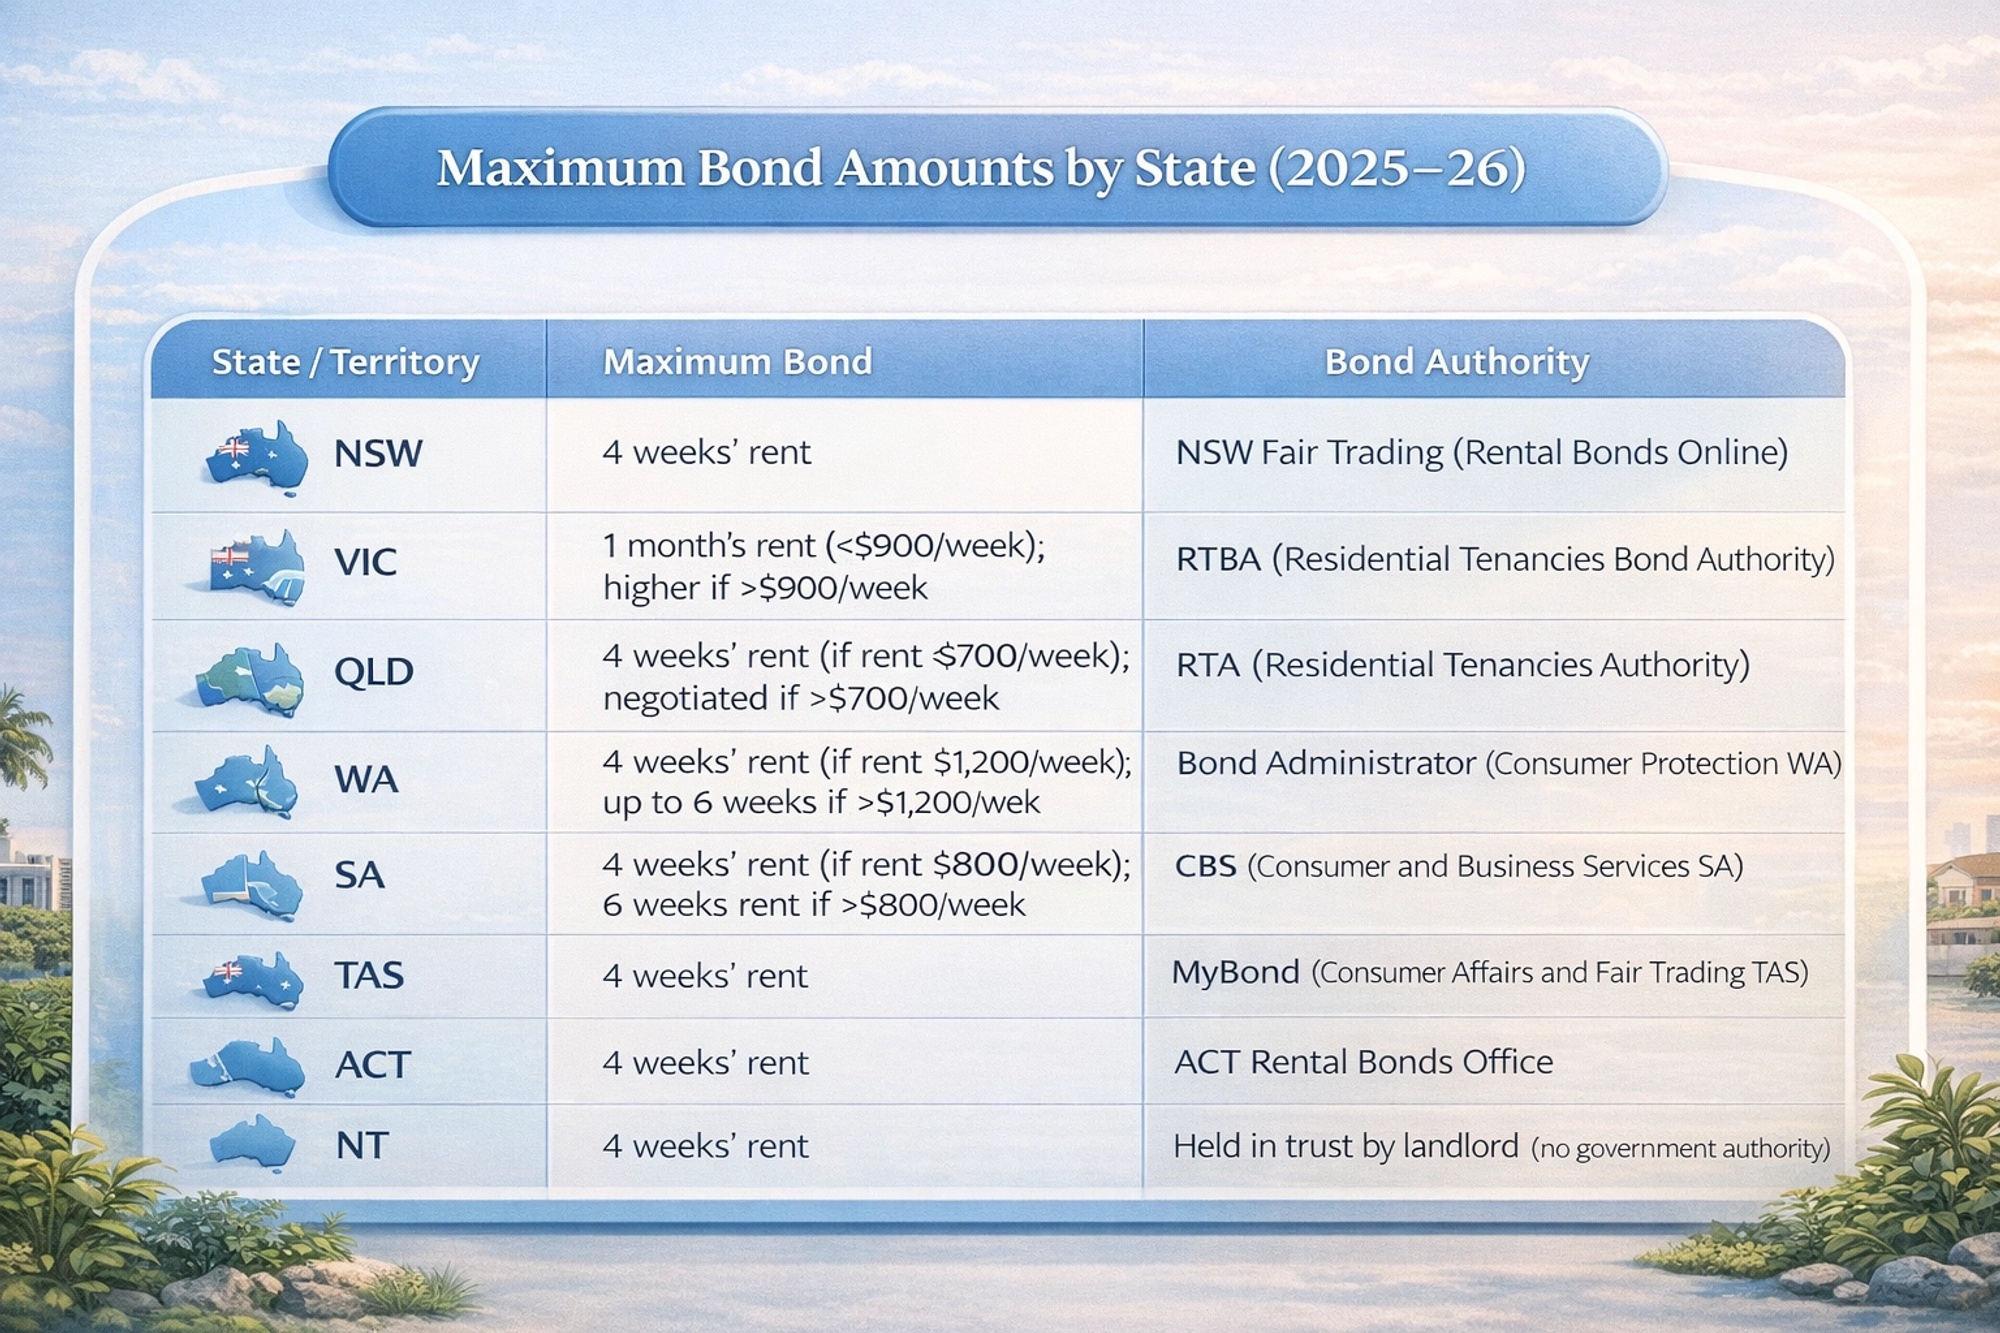The height and width of the screenshot is (1333, 2000).
Task: Select the State / Territory column header
Action: click(345, 361)
